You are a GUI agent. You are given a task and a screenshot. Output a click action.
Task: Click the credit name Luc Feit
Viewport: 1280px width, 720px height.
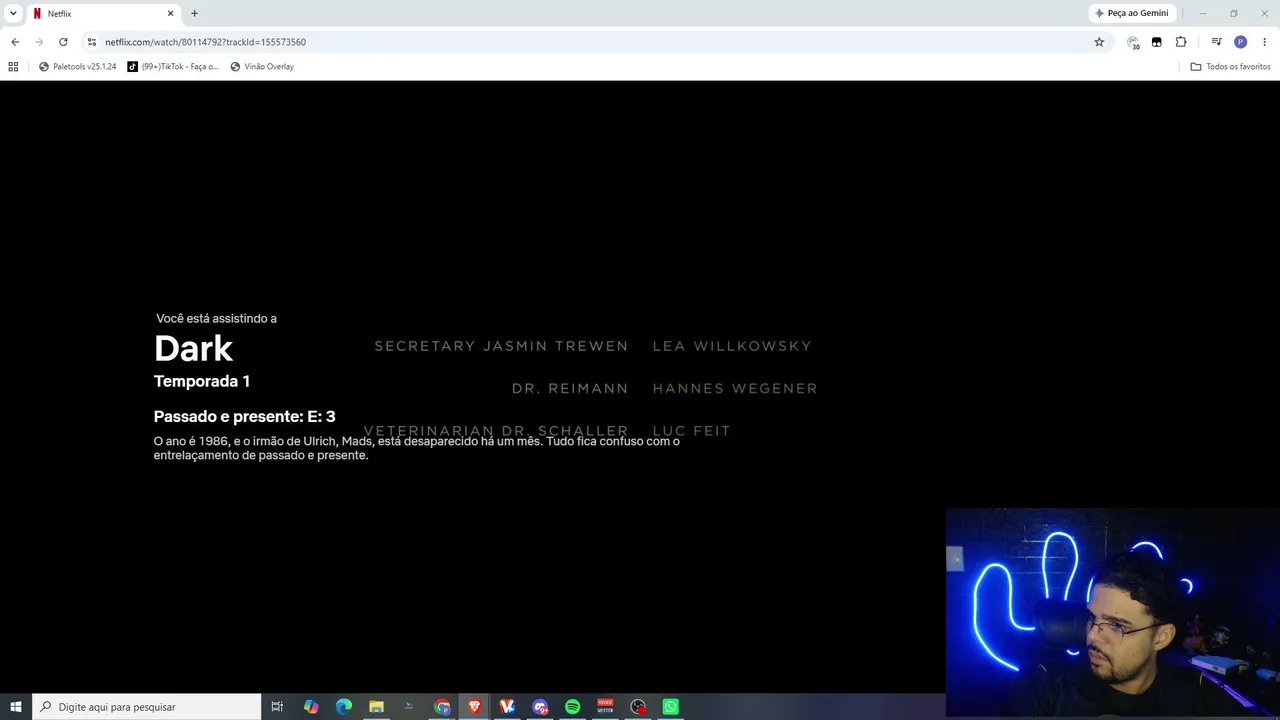[x=692, y=431]
